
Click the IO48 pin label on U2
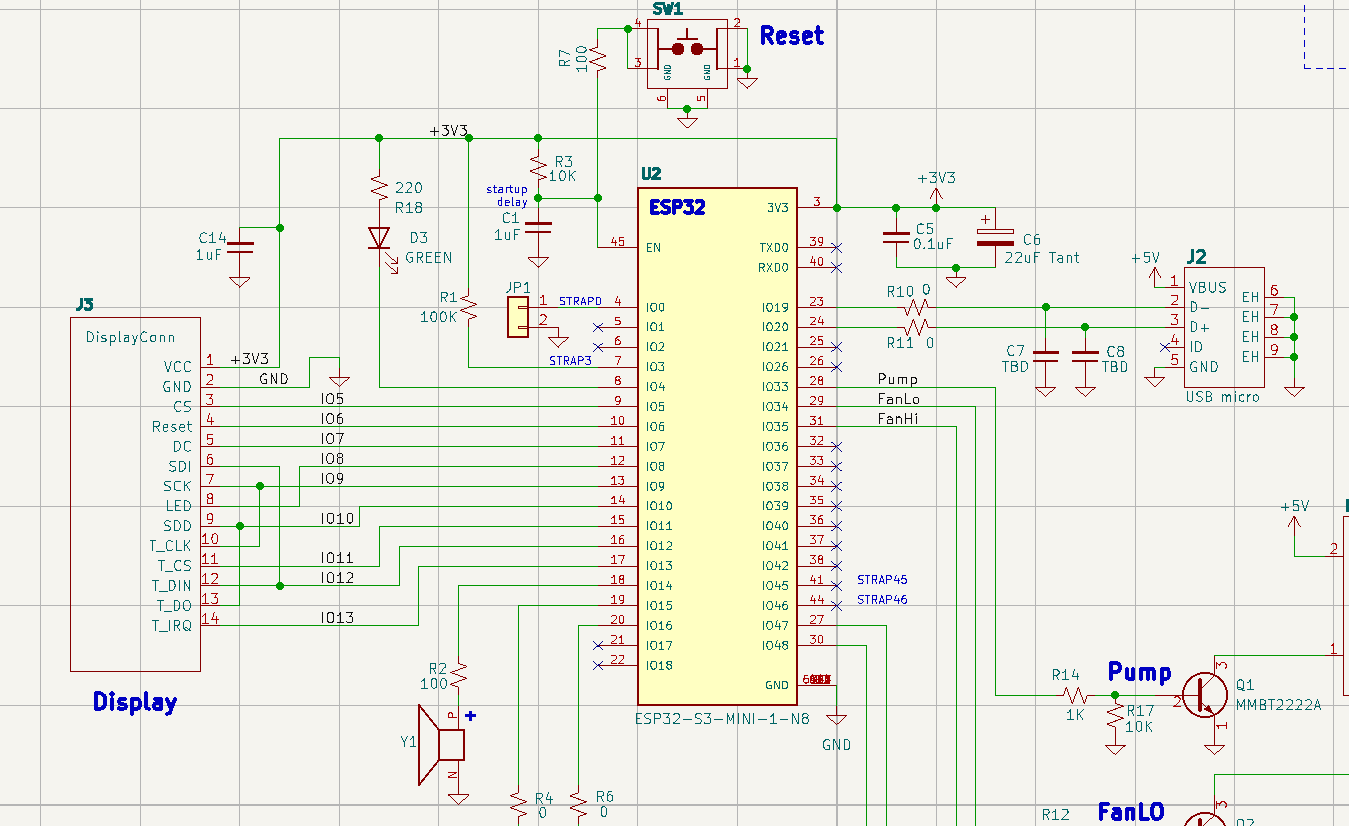775,645
